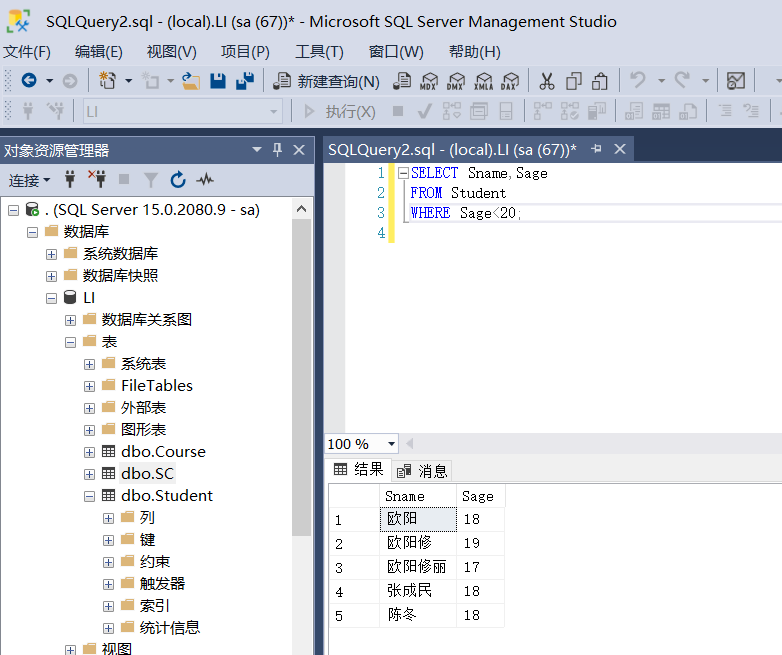Switch to the 结果 results tab
The image size is (782, 655).
(359, 469)
